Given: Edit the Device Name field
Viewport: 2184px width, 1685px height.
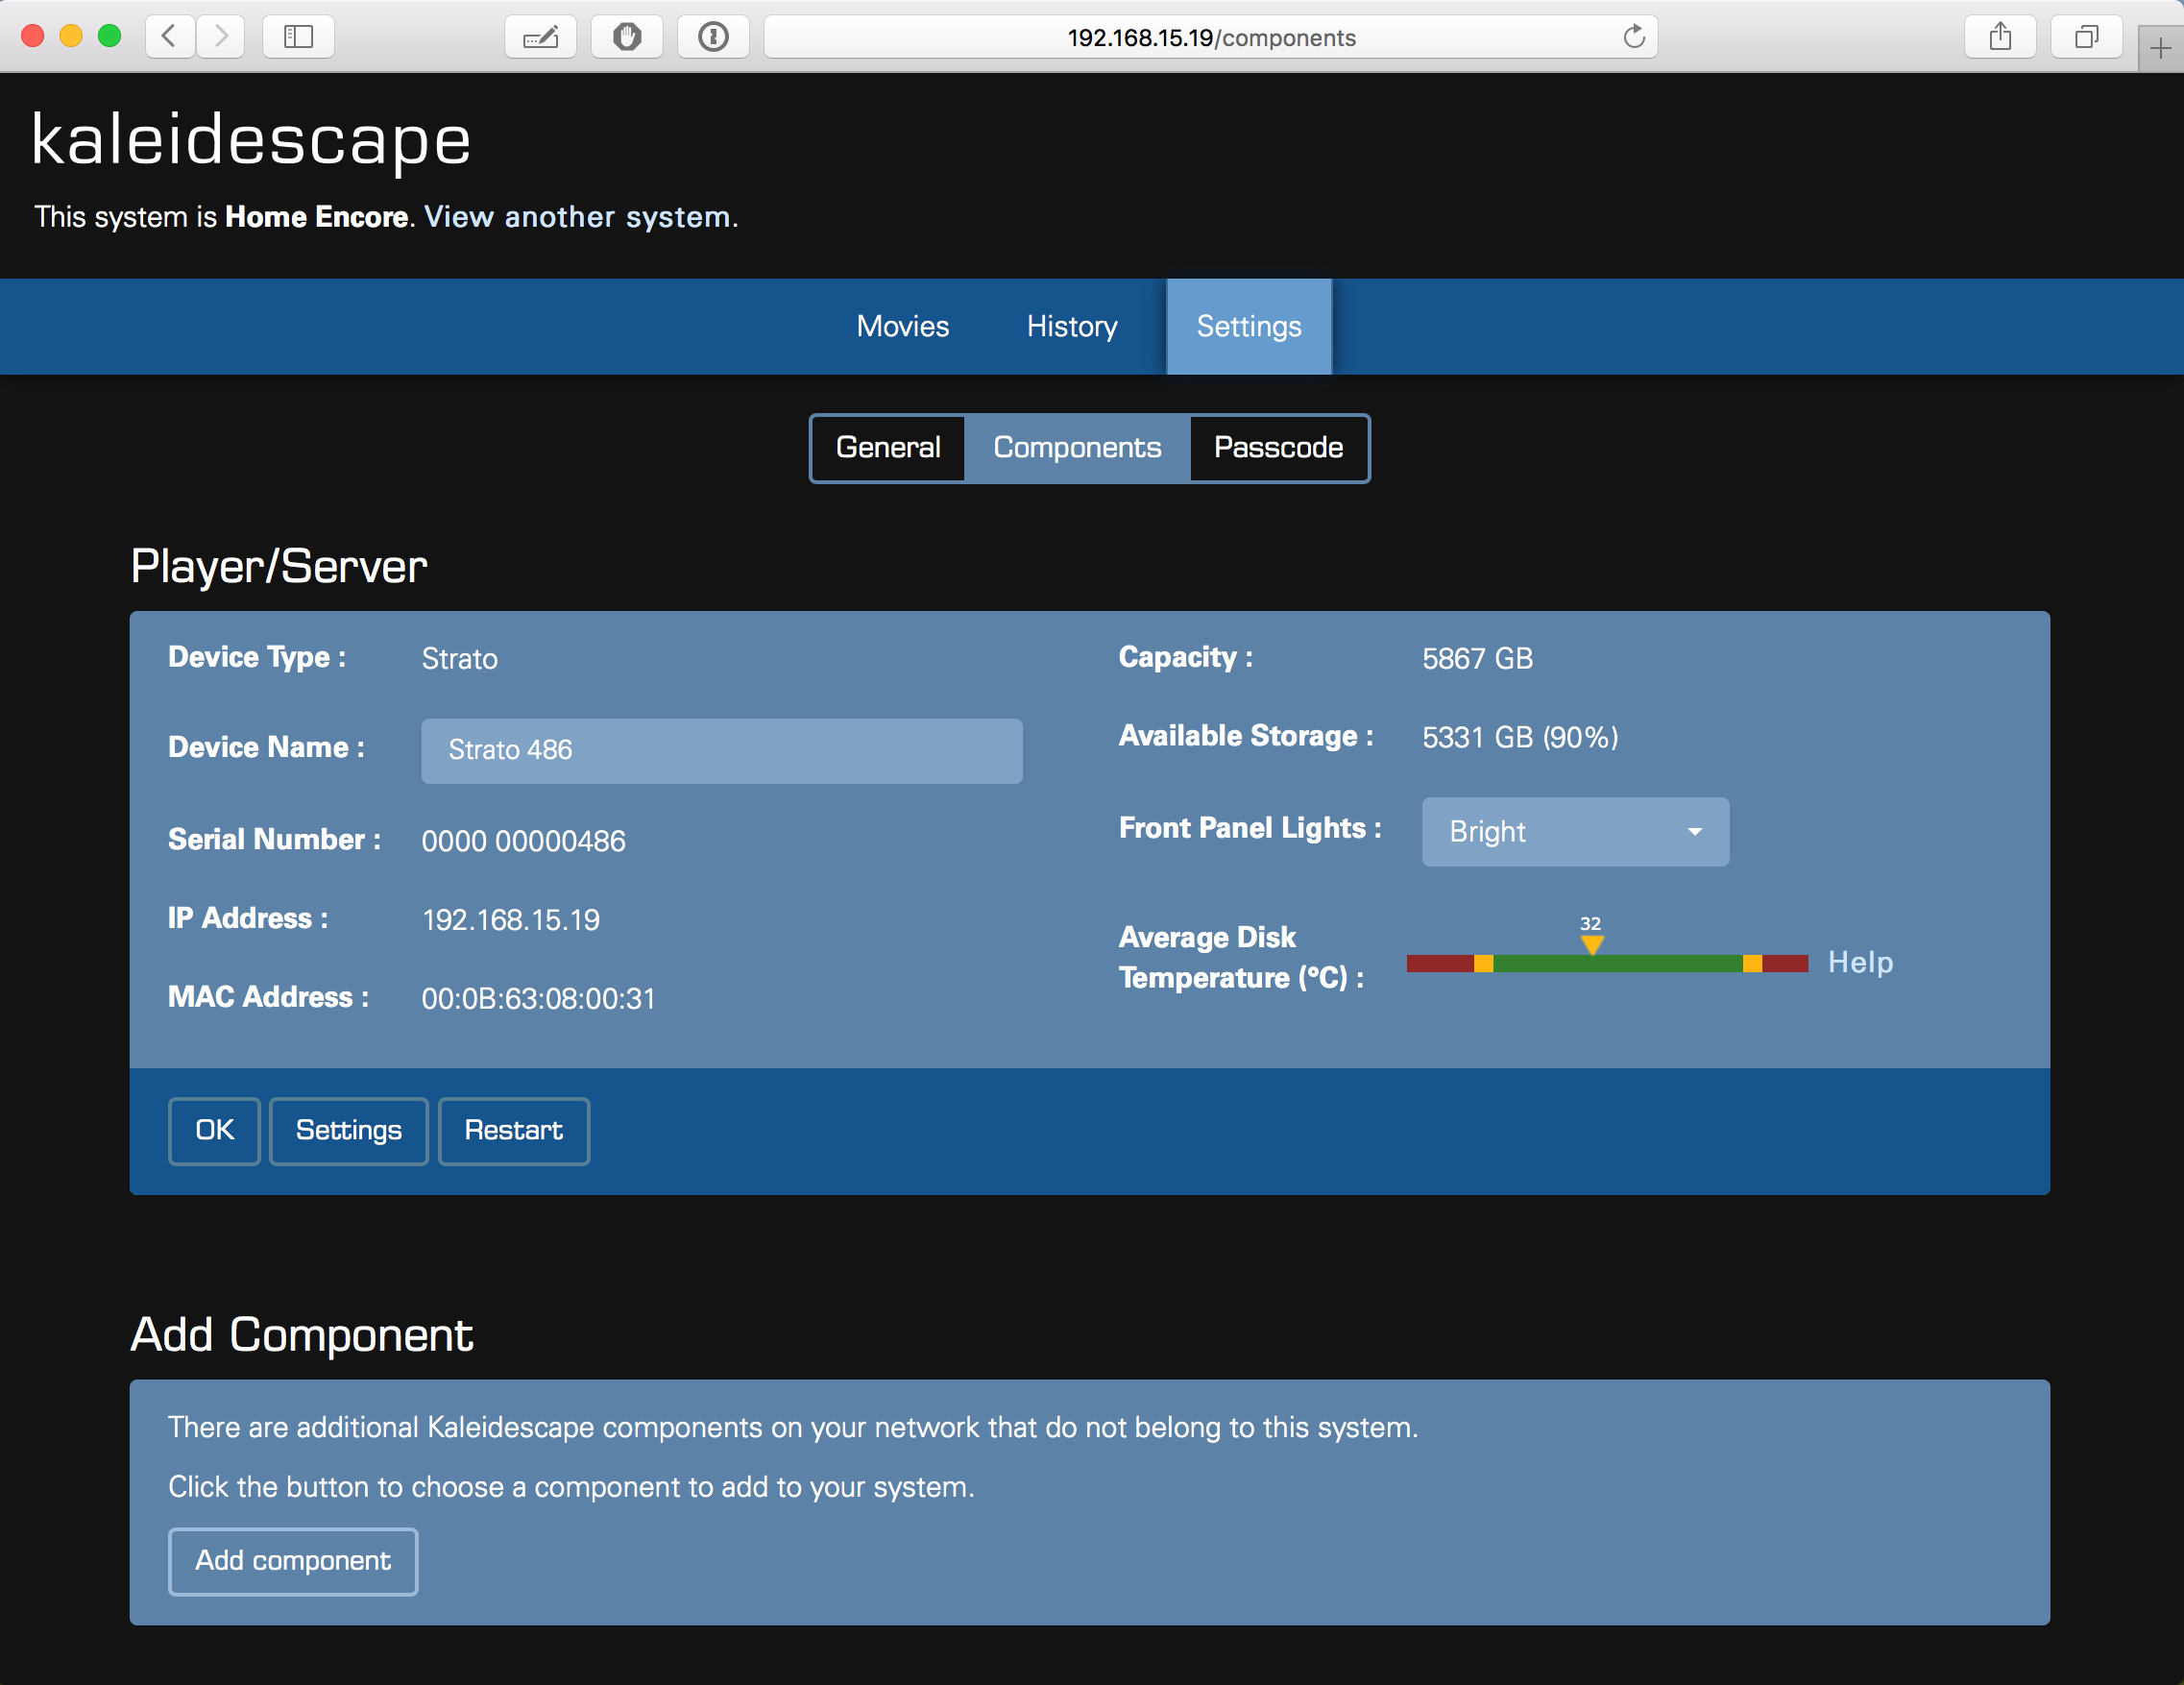Looking at the screenshot, I should pyautogui.click(x=721, y=750).
